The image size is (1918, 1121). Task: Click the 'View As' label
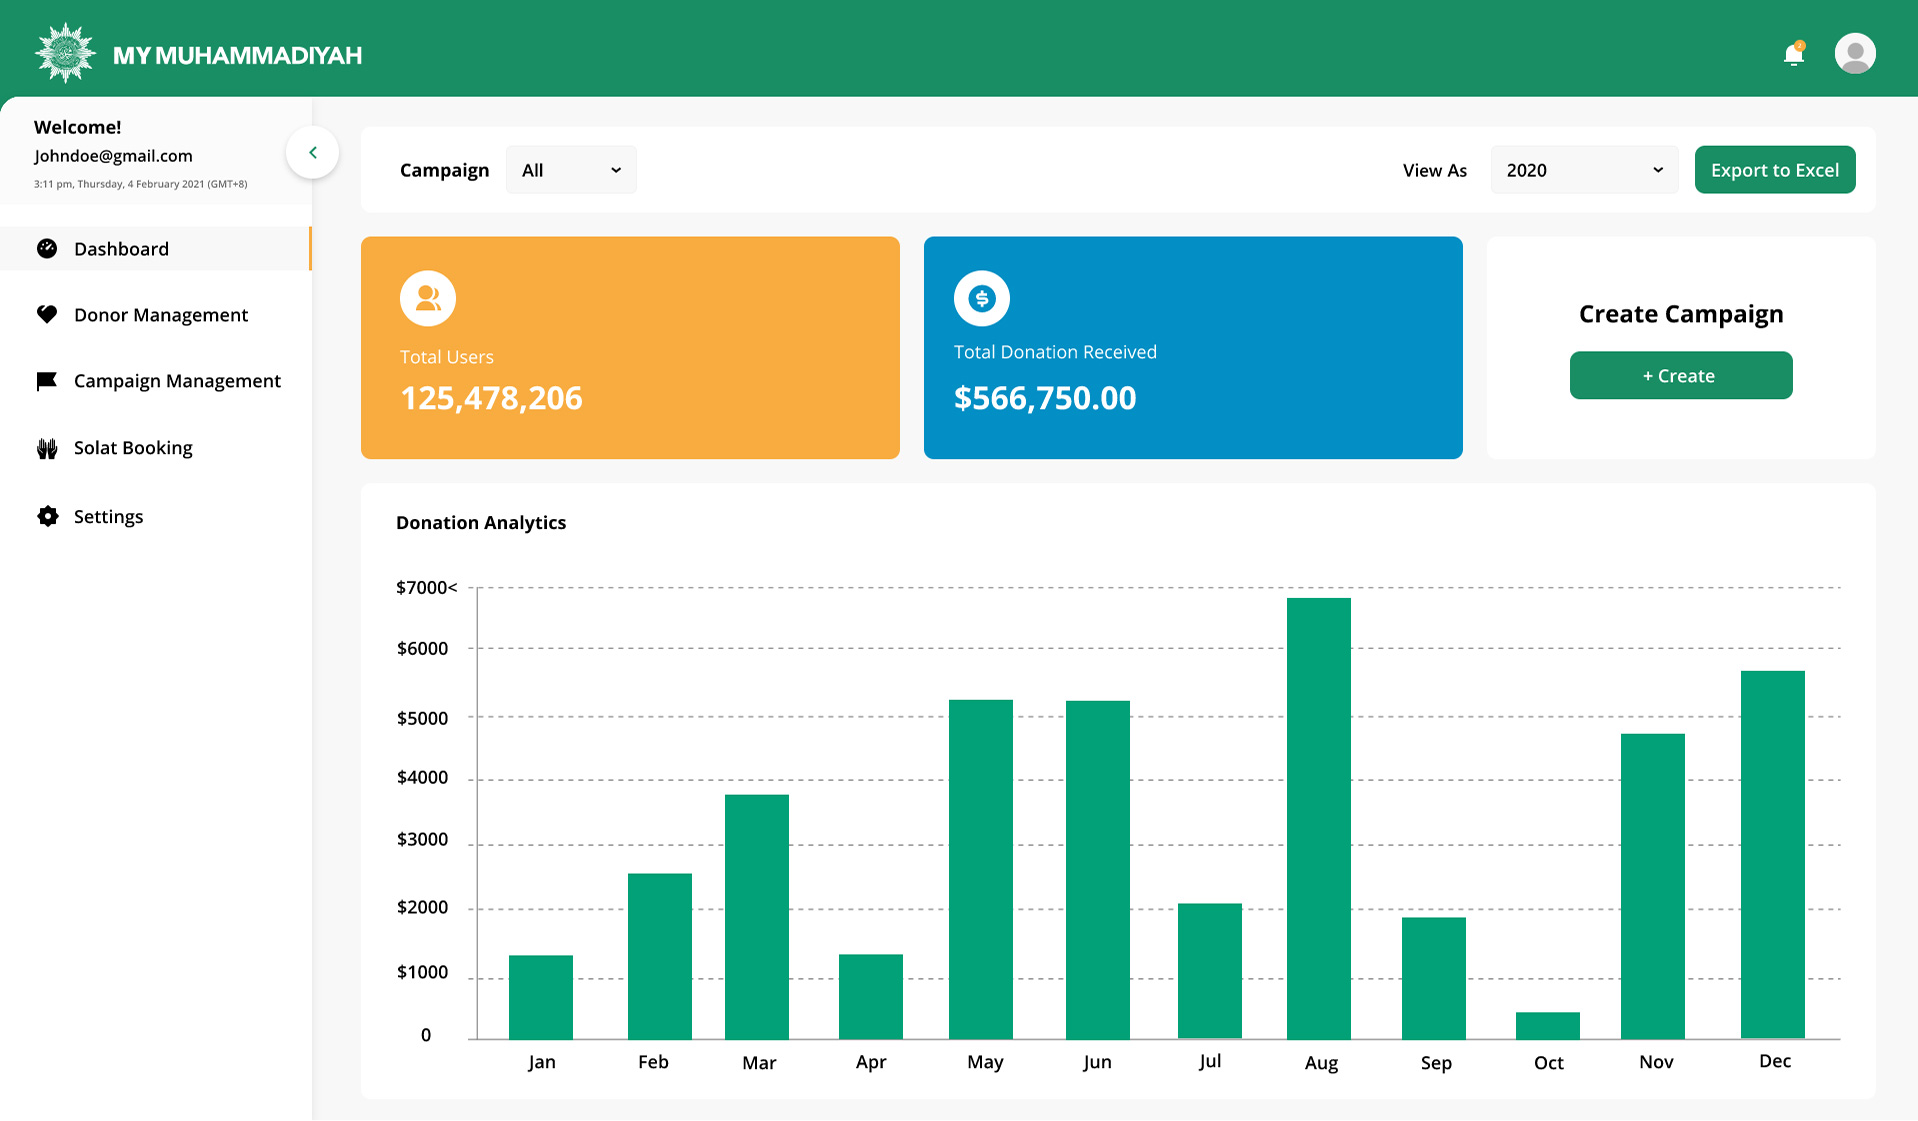click(1435, 170)
